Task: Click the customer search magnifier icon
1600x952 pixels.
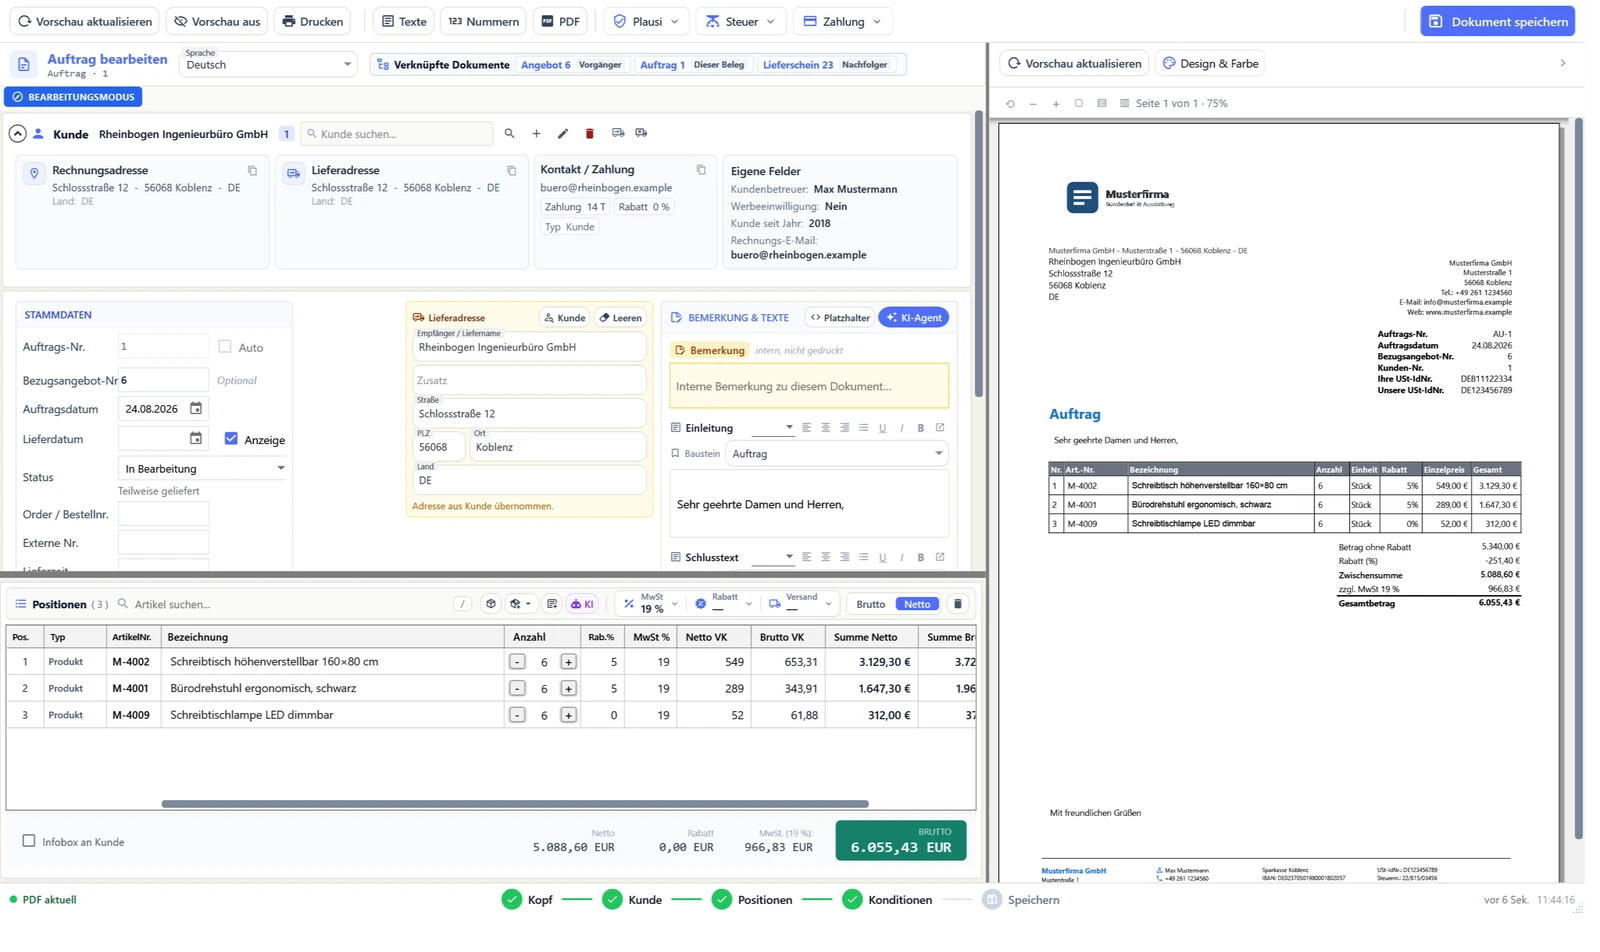Action: 509,133
